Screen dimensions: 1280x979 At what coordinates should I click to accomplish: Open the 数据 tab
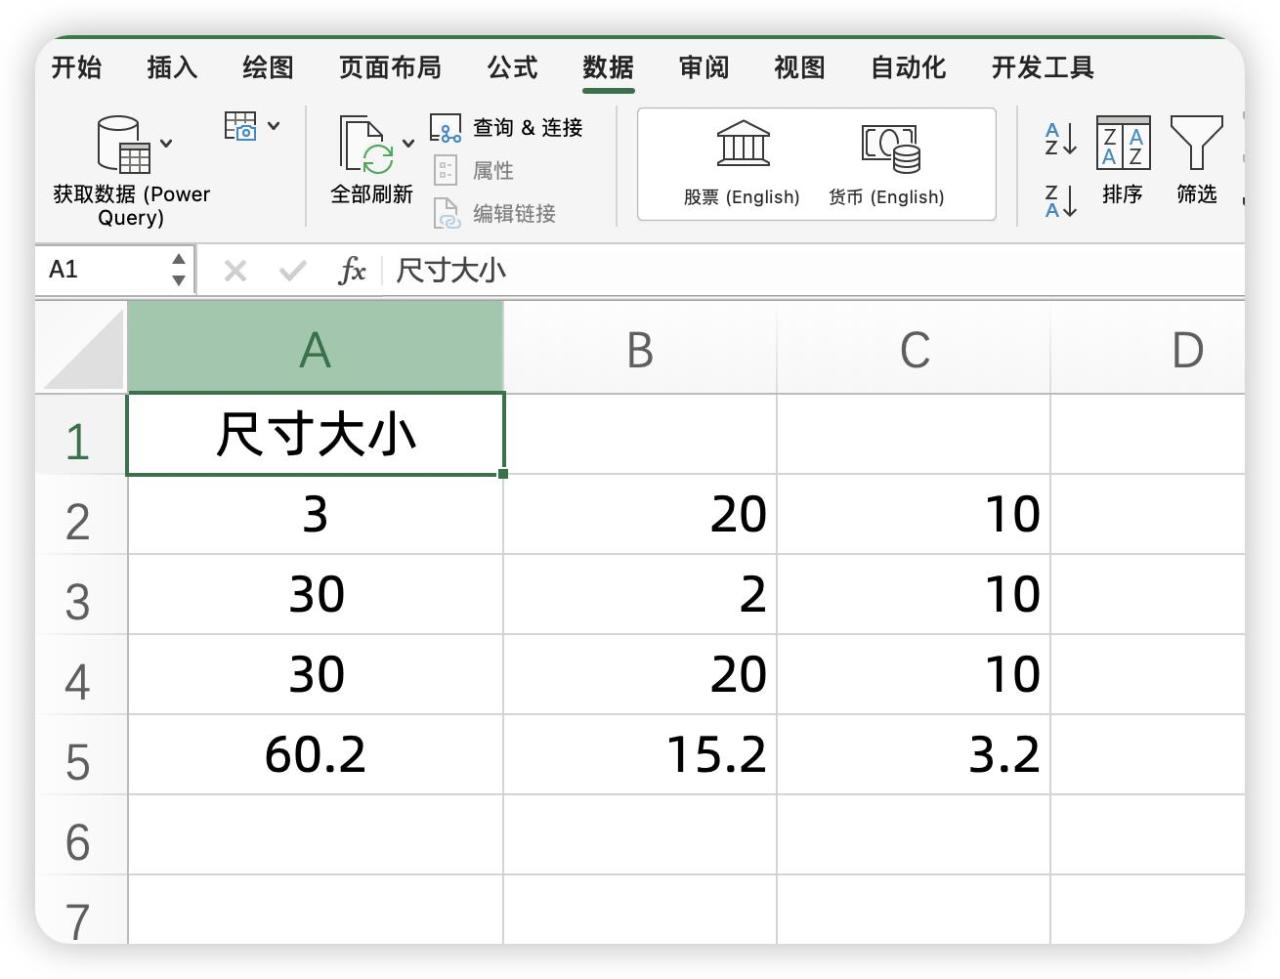pos(608,67)
